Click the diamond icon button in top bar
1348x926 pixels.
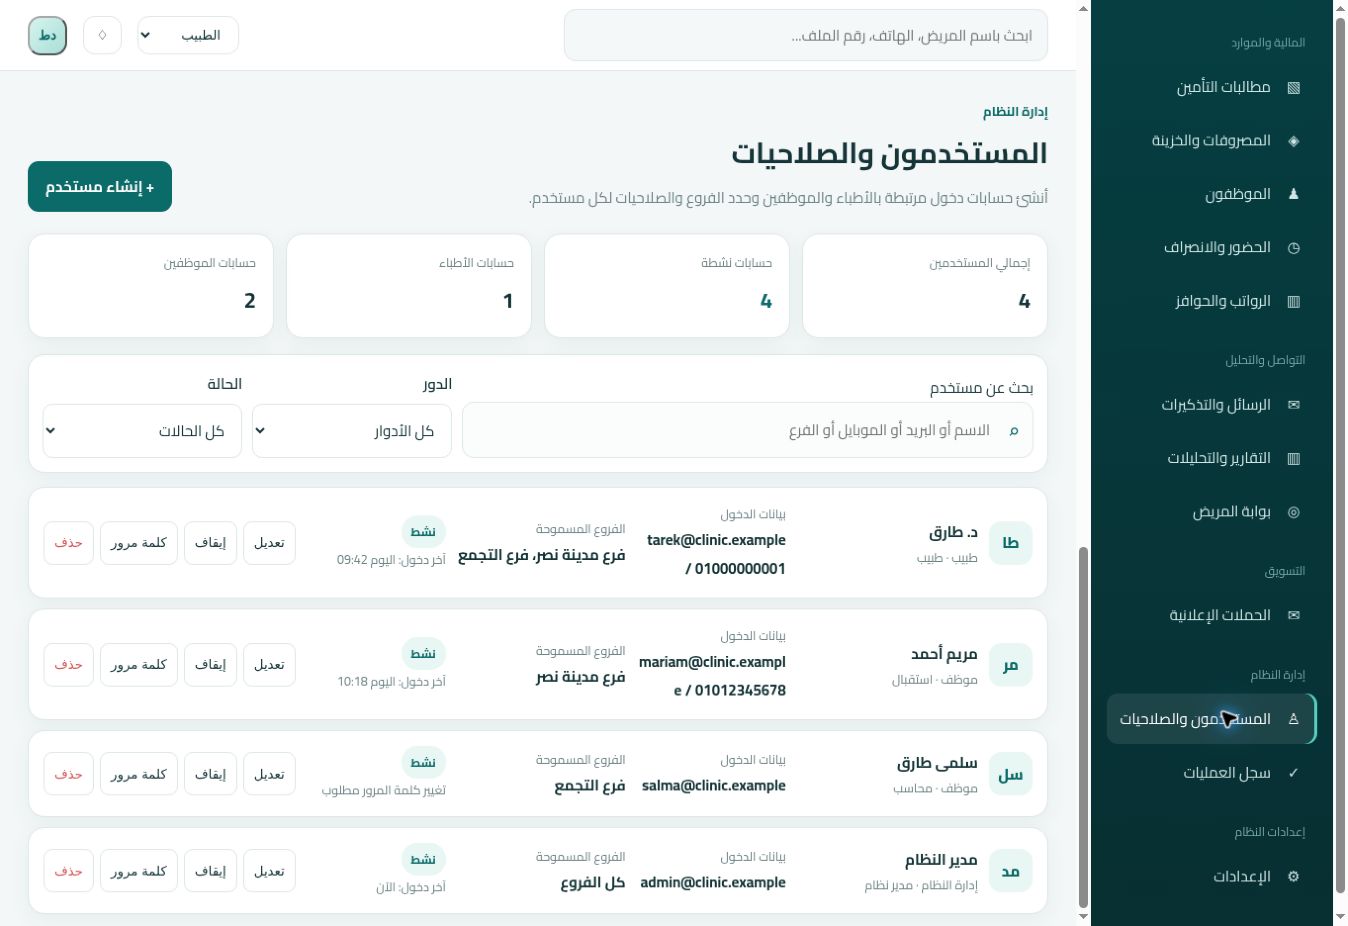pyautogui.click(x=102, y=35)
